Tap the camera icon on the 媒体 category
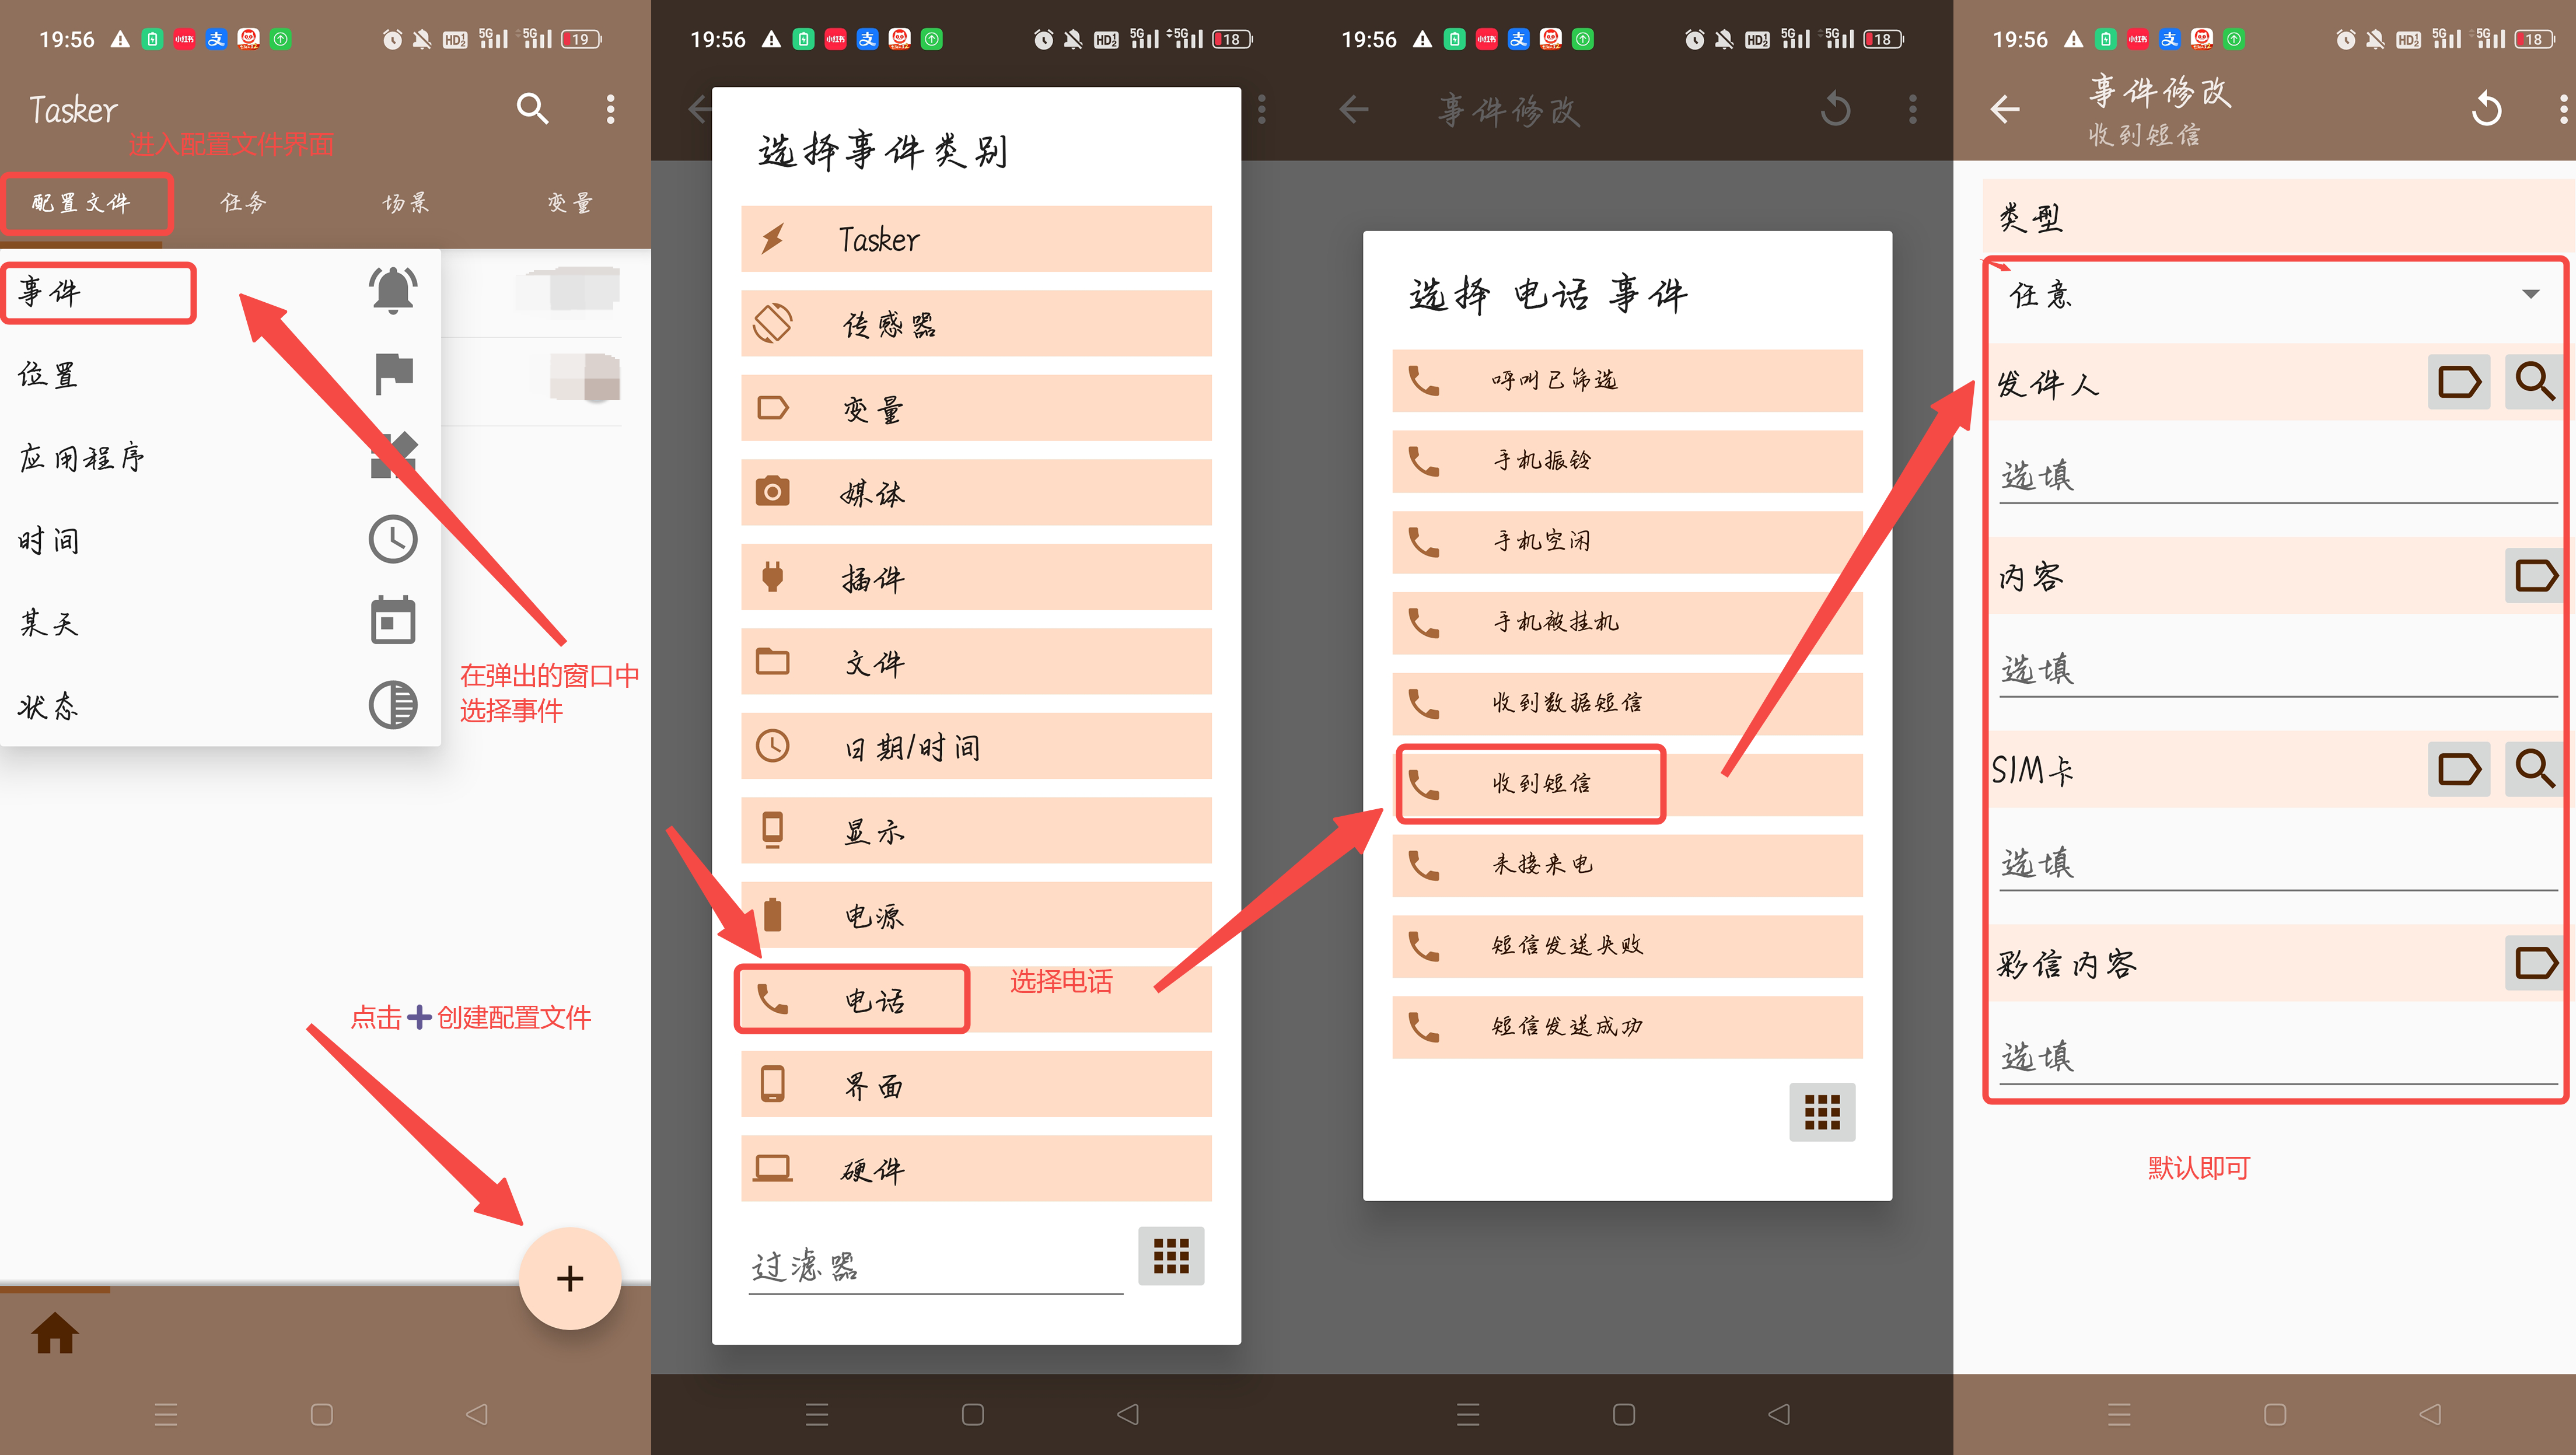2576x1455 pixels. tap(772, 492)
